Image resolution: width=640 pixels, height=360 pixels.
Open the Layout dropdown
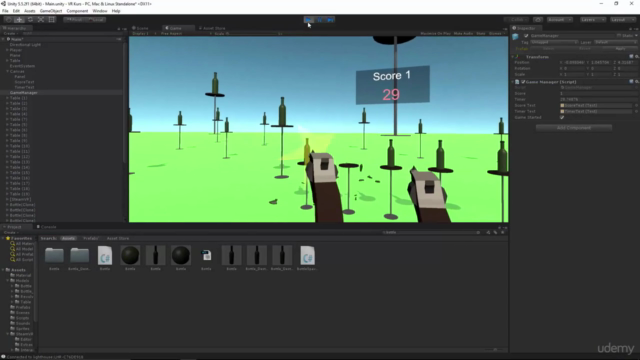(x=622, y=20)
